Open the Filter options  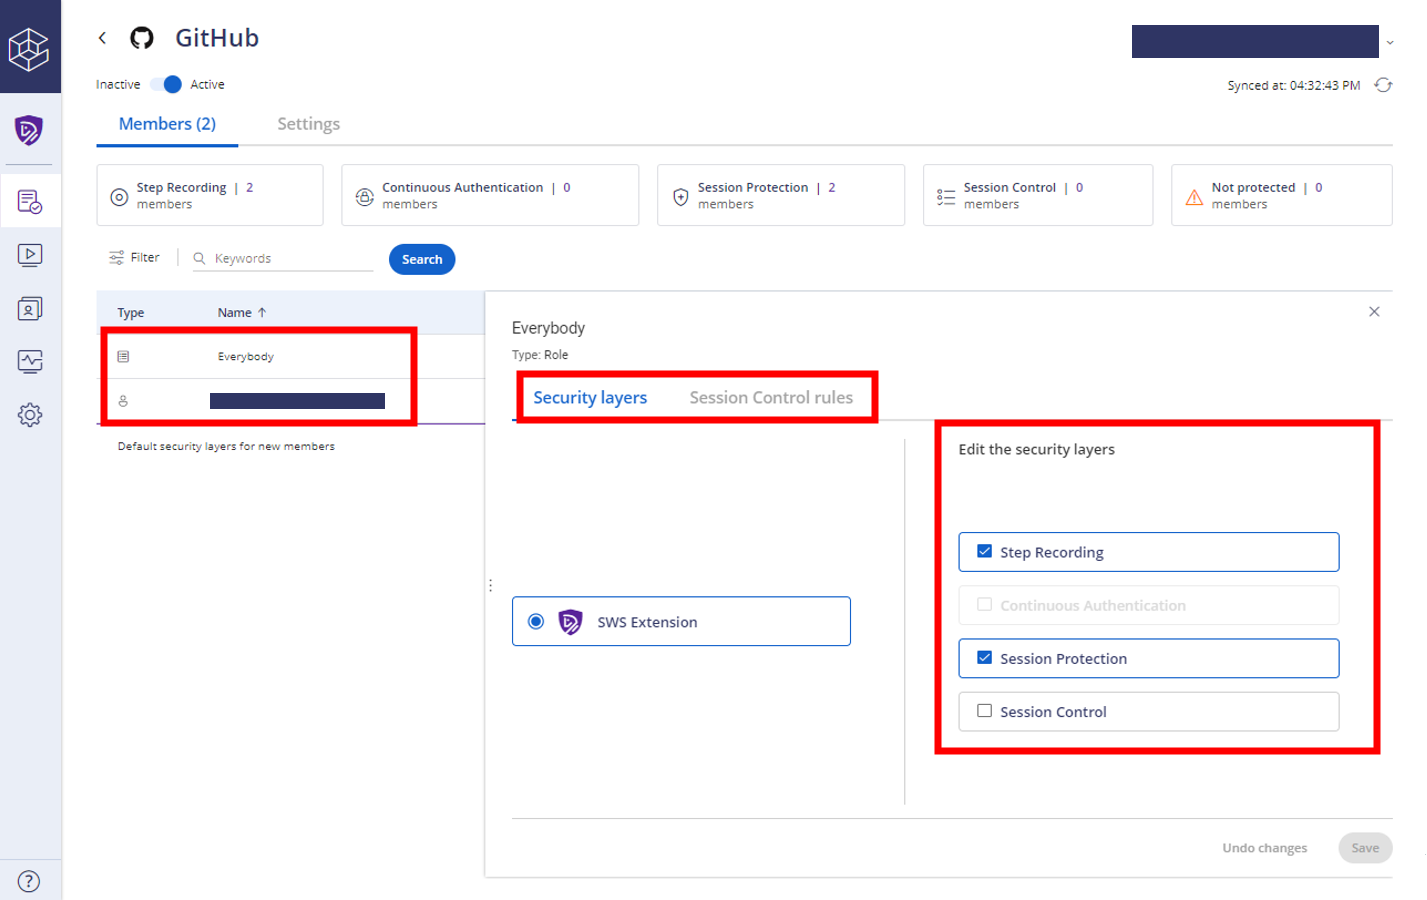click(134, 257)
